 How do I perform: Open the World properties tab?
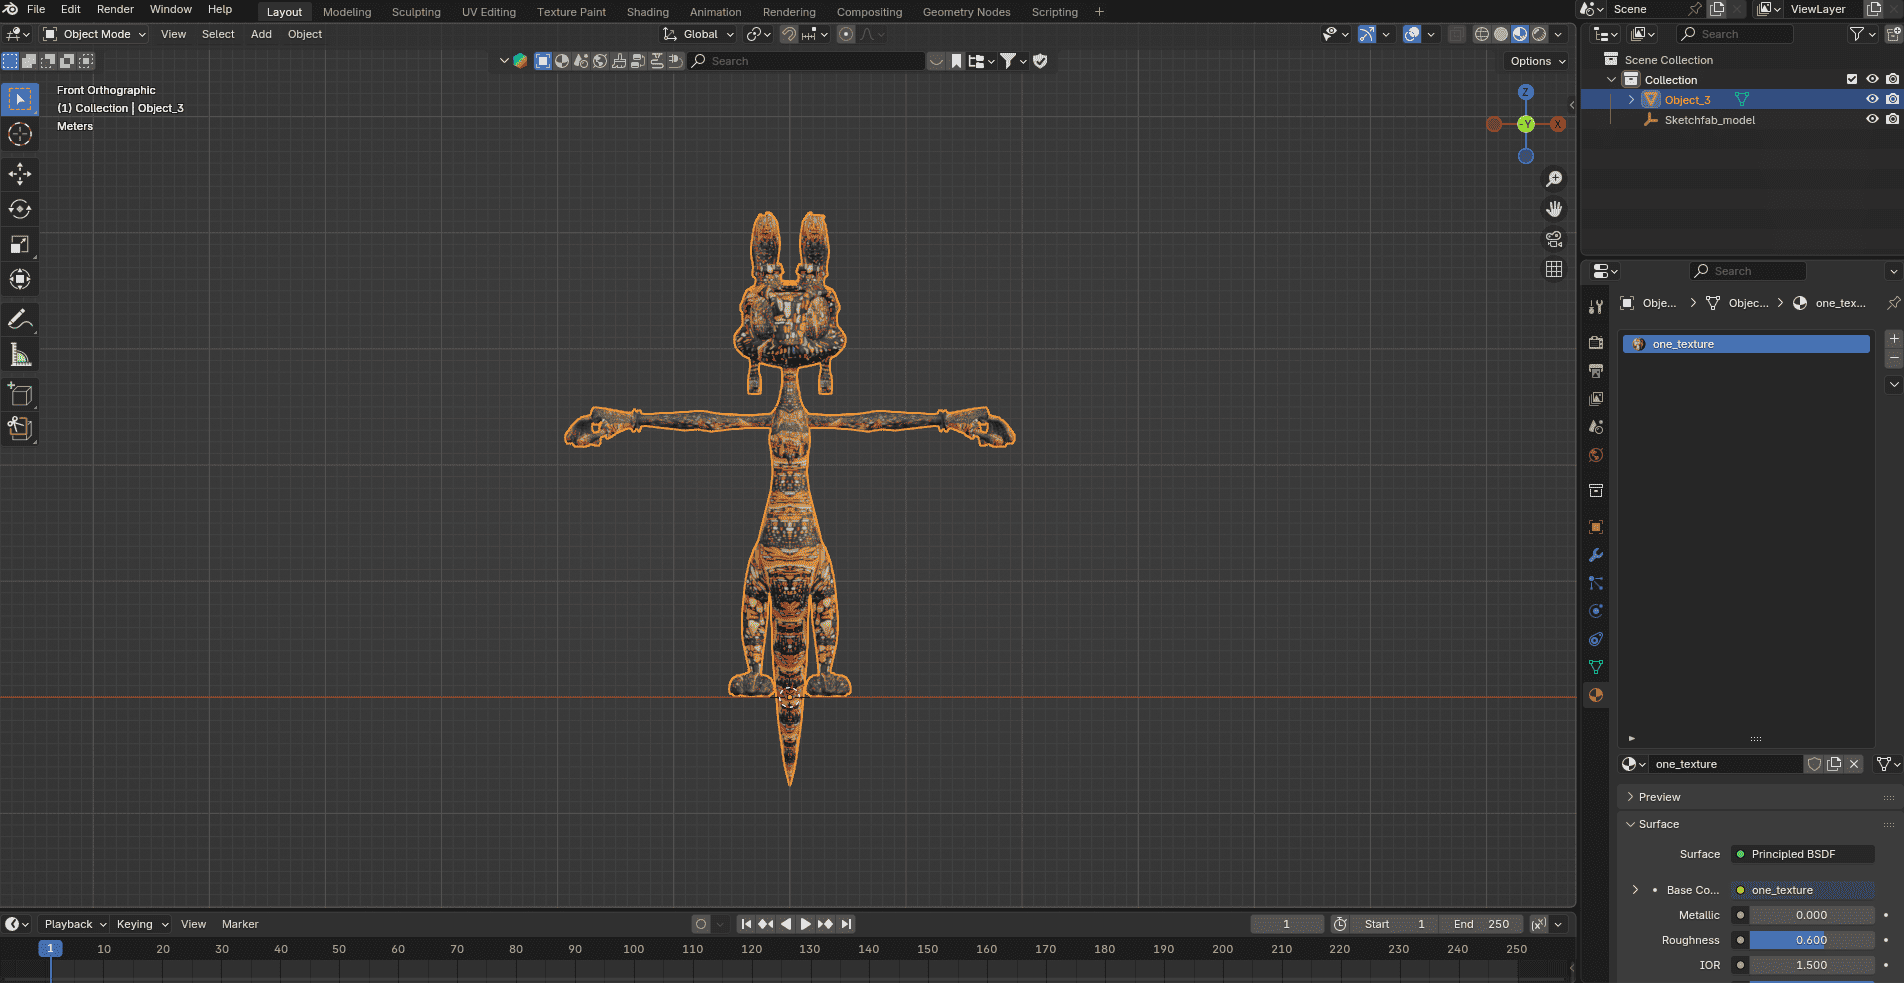coord(1596,455)
